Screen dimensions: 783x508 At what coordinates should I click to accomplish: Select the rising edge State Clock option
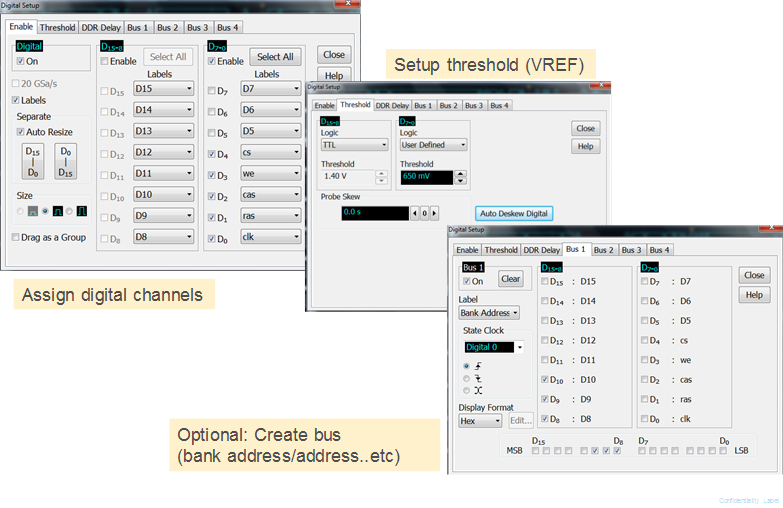(x=466, y=366)
